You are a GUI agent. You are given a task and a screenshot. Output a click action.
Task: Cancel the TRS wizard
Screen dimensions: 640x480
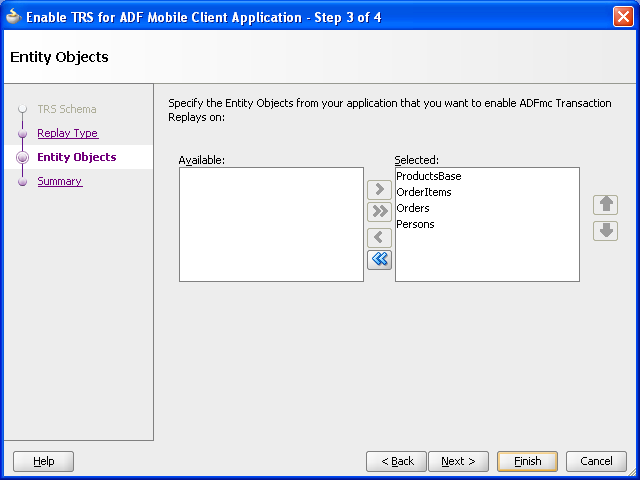[x=596, y=461]
